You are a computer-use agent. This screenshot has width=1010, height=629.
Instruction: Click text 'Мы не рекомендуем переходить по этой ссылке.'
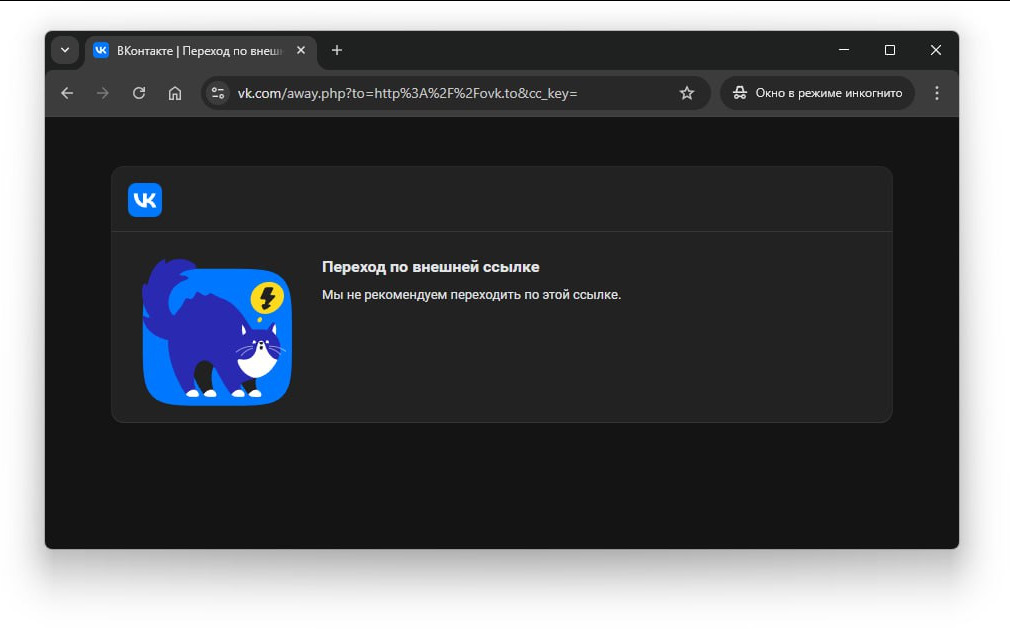coord(472,295)
